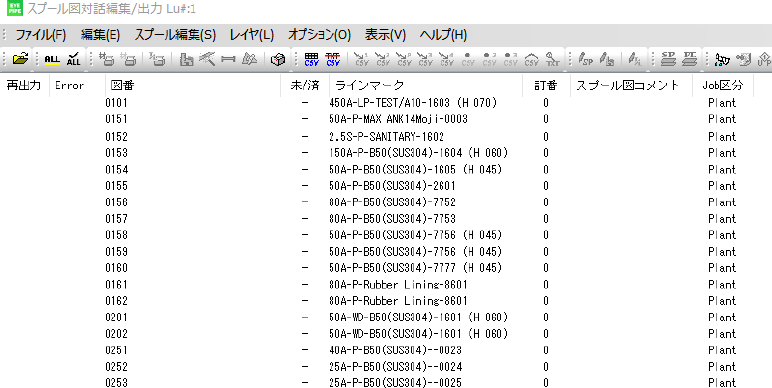Screen dimensions: 772x388
Task: Open the 編集(E) menu
Action: [x=100, y=35]
